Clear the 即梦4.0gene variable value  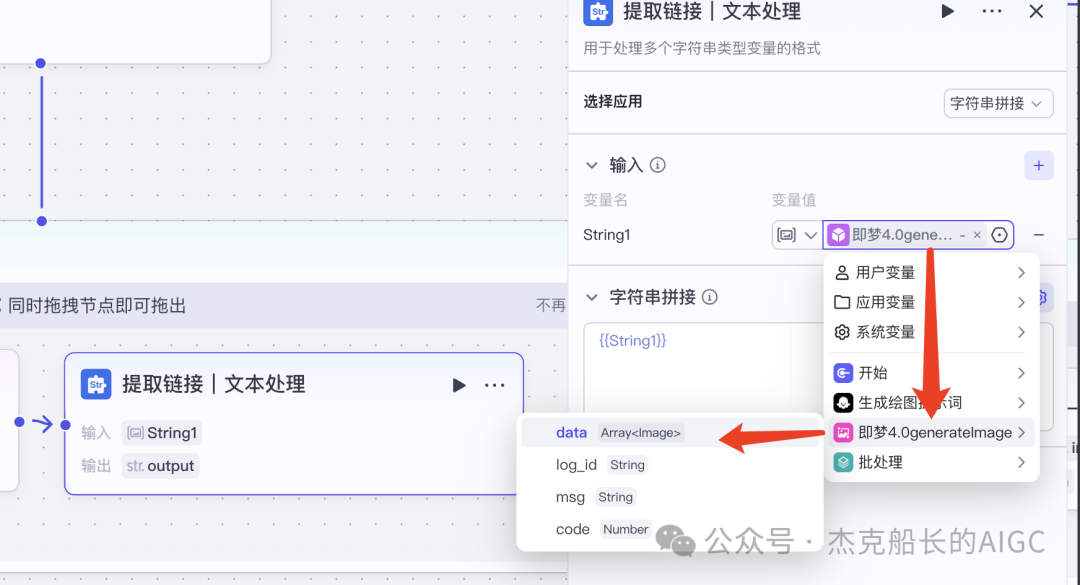(x=977, y=235)
